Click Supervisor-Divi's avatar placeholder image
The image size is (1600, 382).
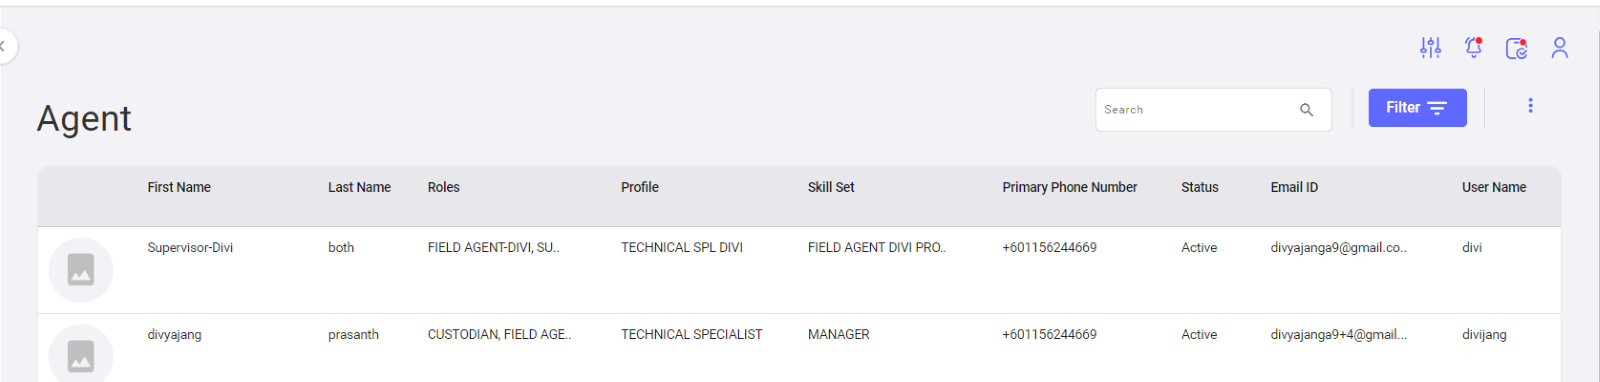click(x=81, y=270)
